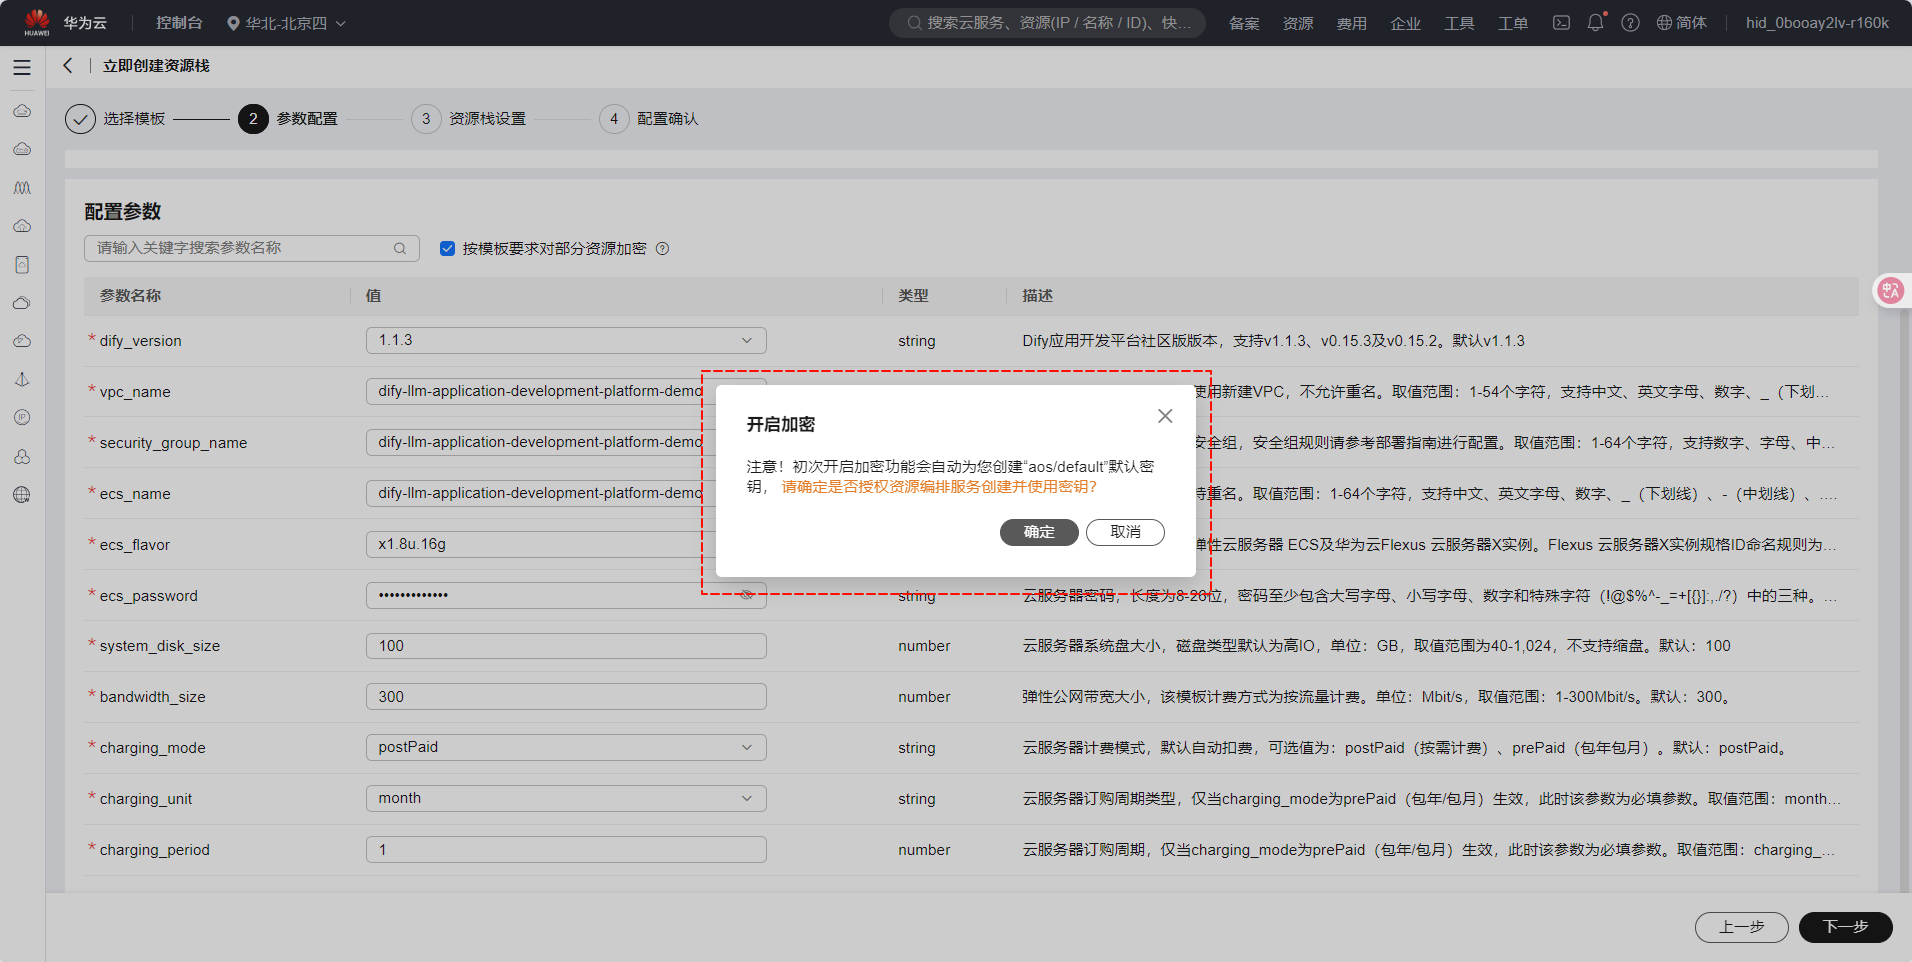Open the document-shaped sidebar icon
The image size is (1912, 962).
[22, 265]
